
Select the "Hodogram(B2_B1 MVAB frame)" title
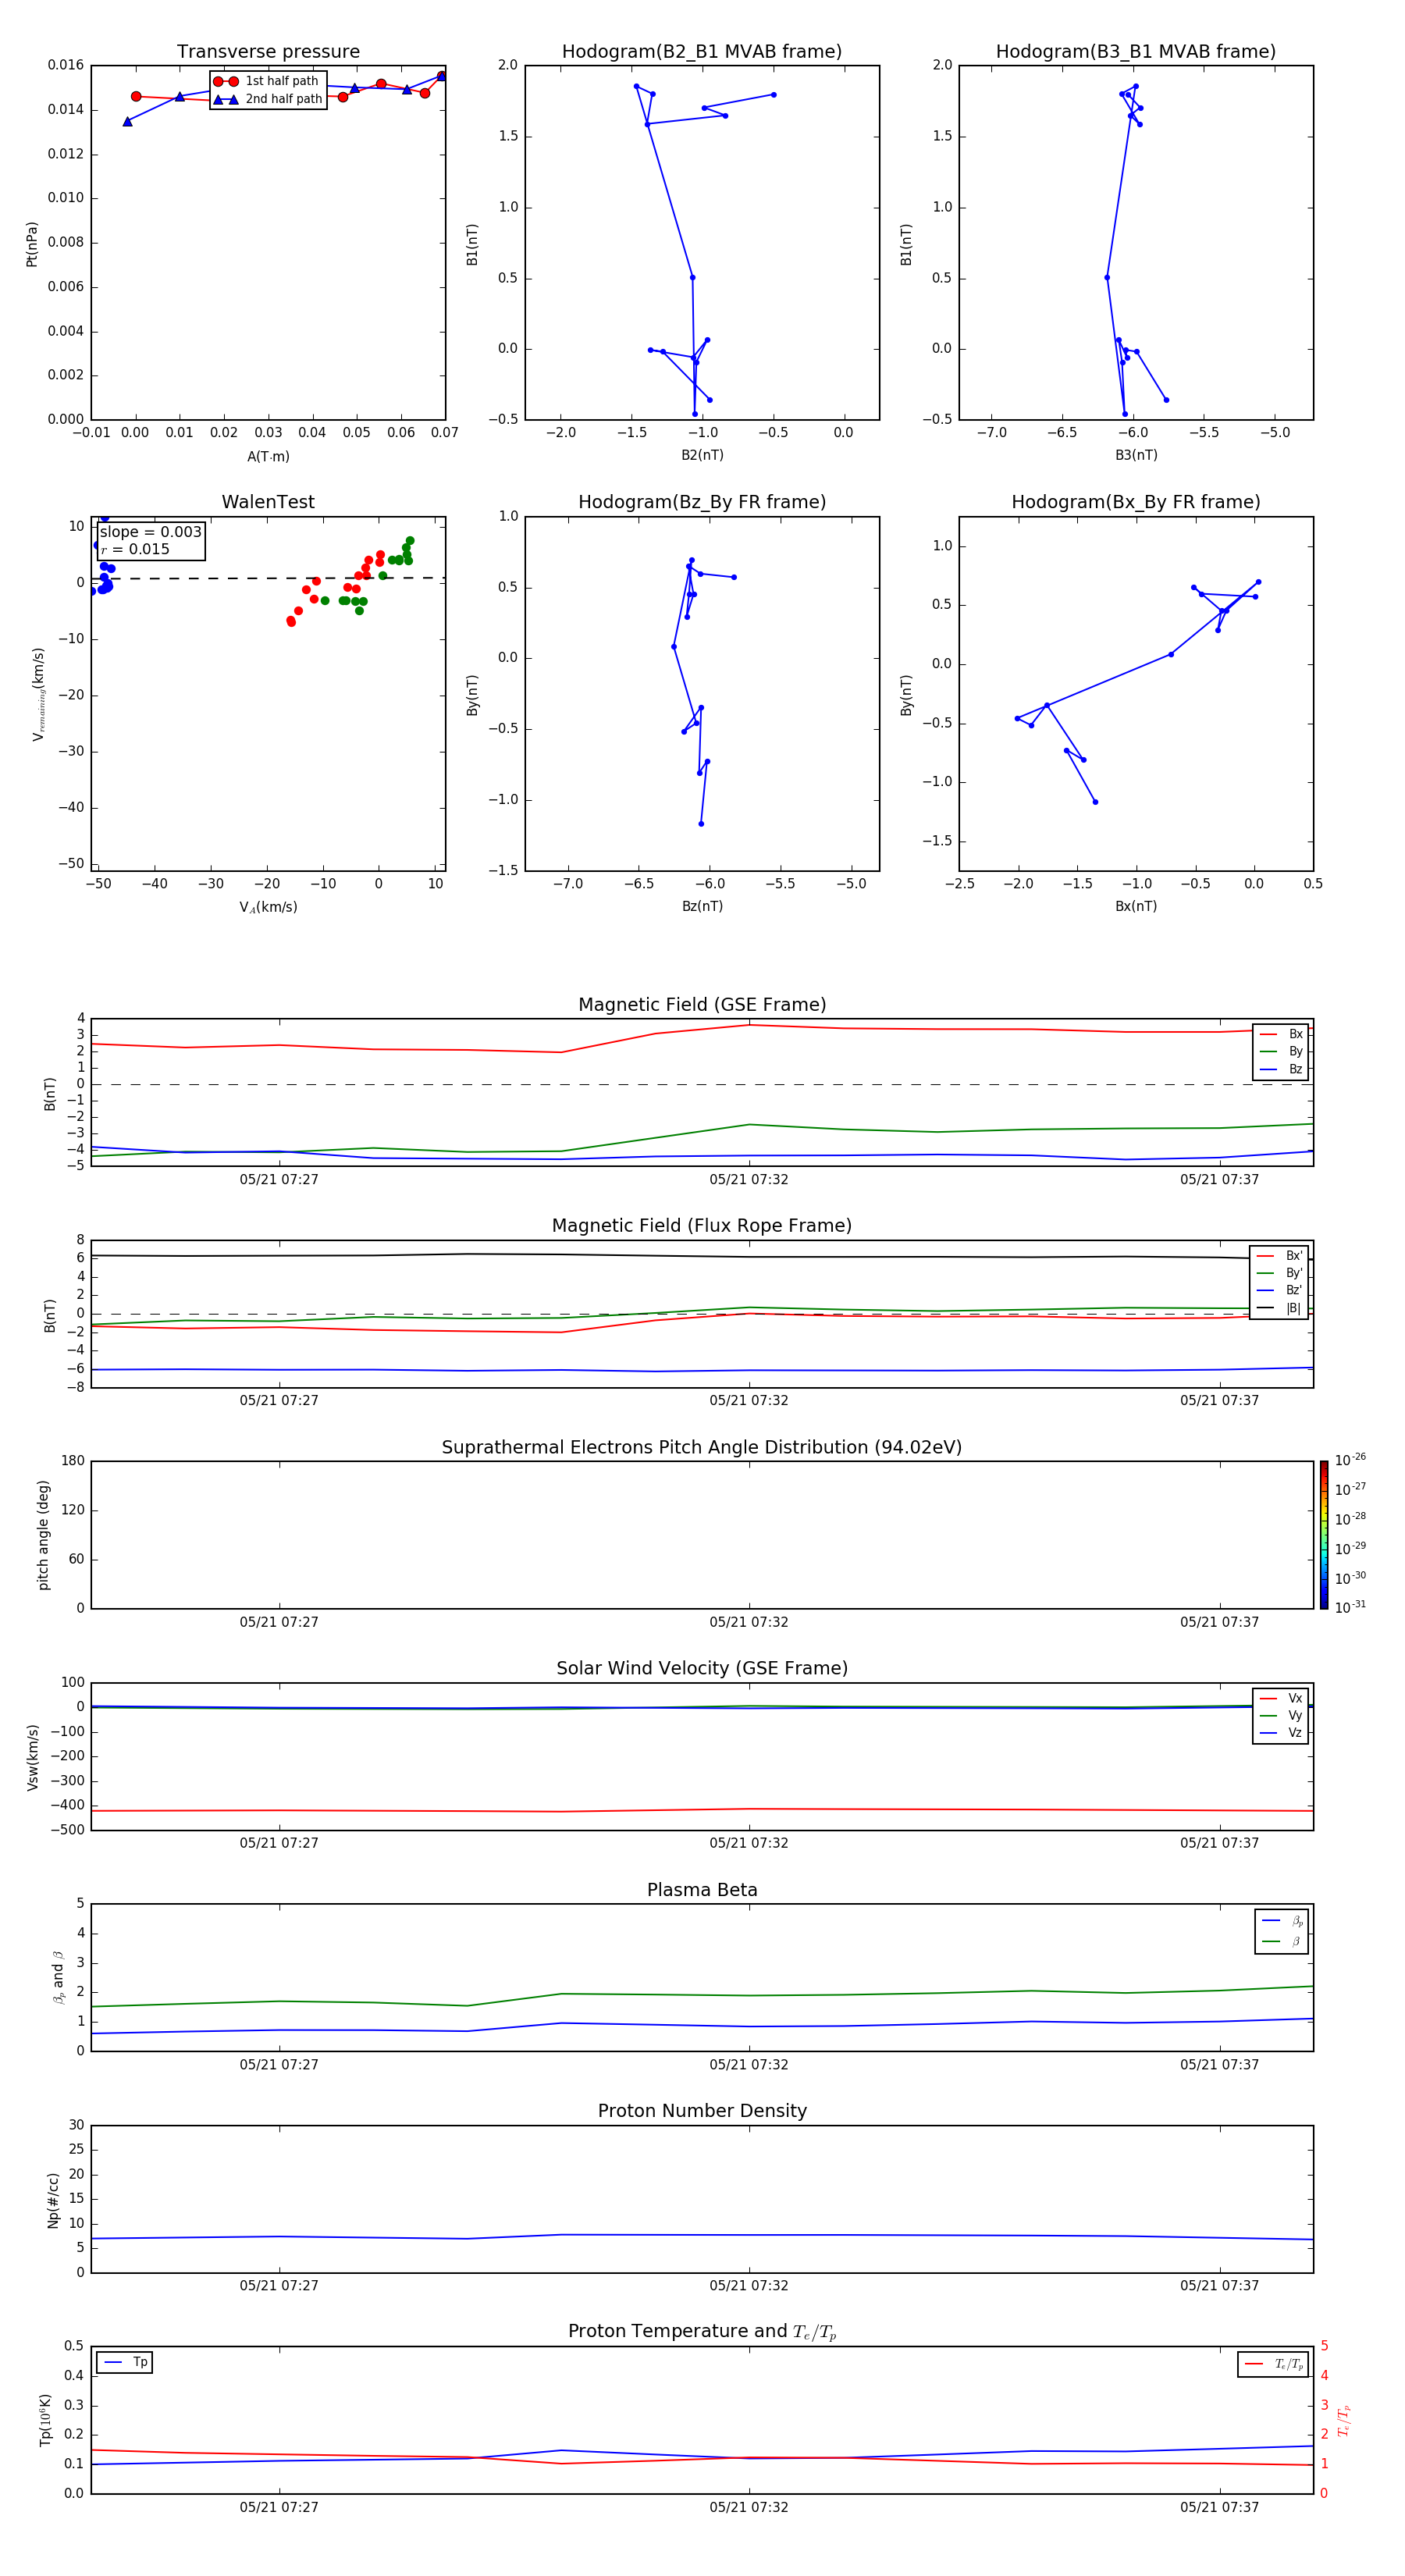(702, 52)
